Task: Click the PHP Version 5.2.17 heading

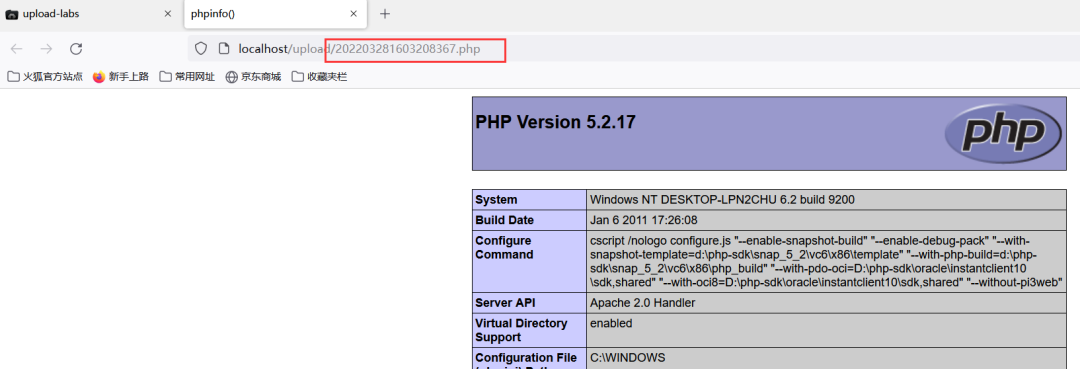Action: click(x=555, y=123)
